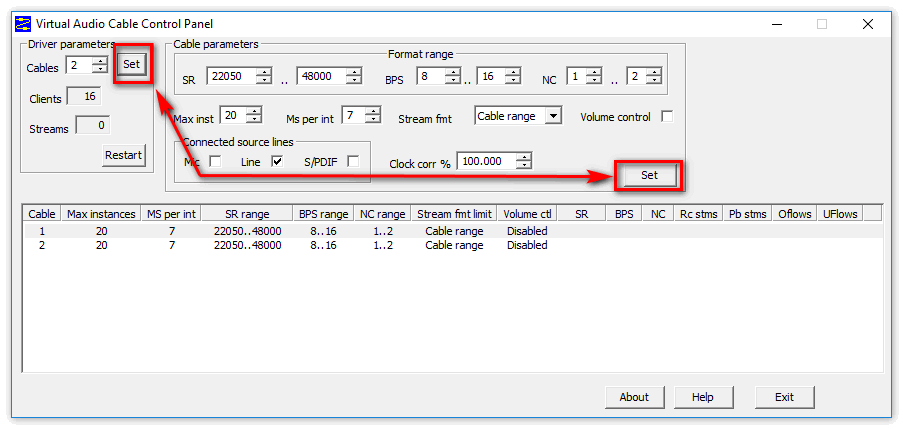903x429 pixels.
Task: Click the Clock corr % stepper arrows
Action: pyautogui.click(x=524, y=161)
